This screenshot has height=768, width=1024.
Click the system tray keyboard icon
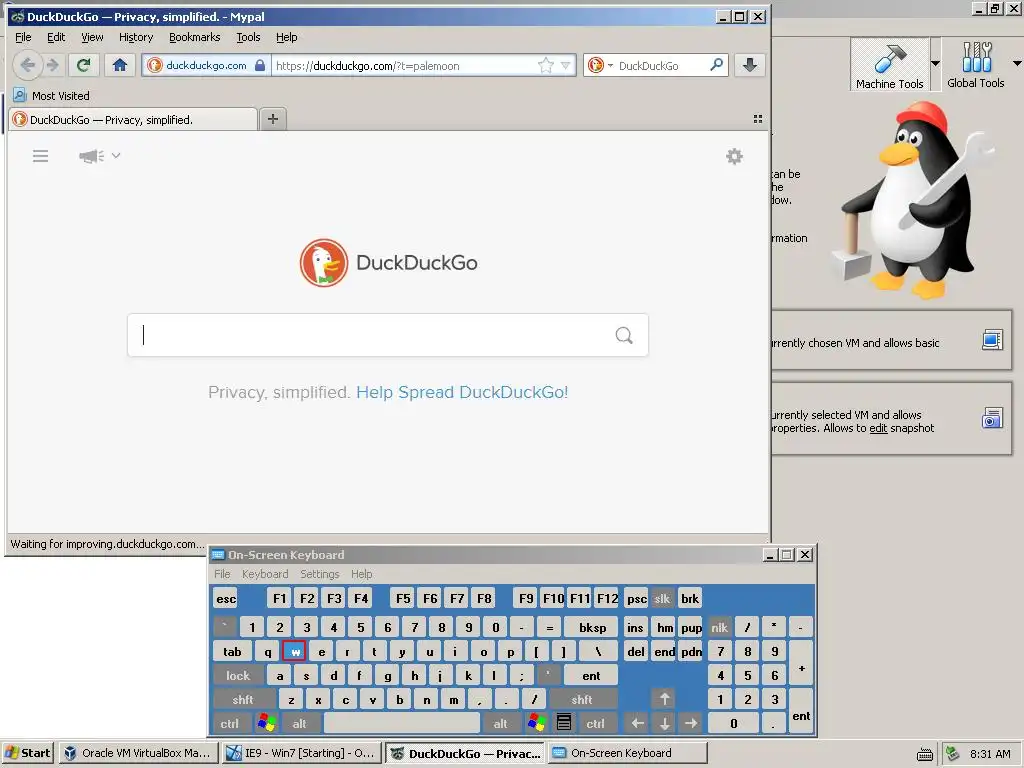pyautogui.click(x=924, y=754)
